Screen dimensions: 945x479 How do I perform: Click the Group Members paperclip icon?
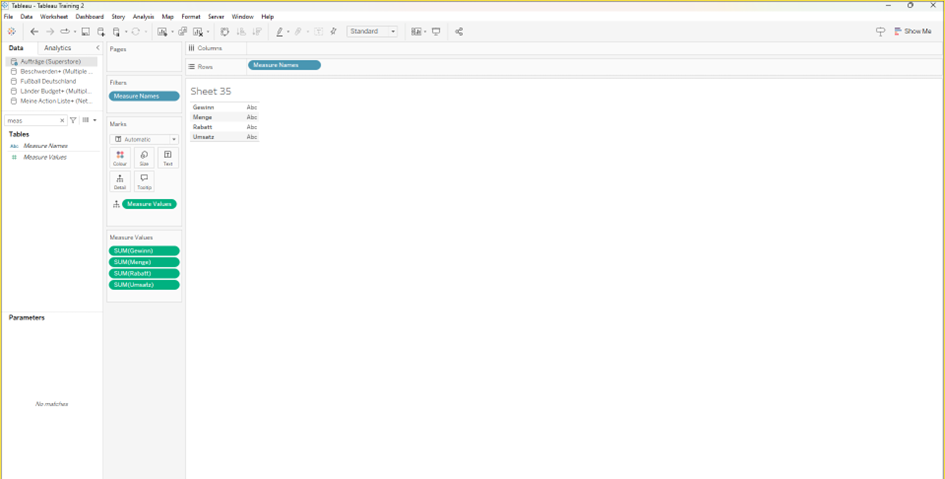298,31
